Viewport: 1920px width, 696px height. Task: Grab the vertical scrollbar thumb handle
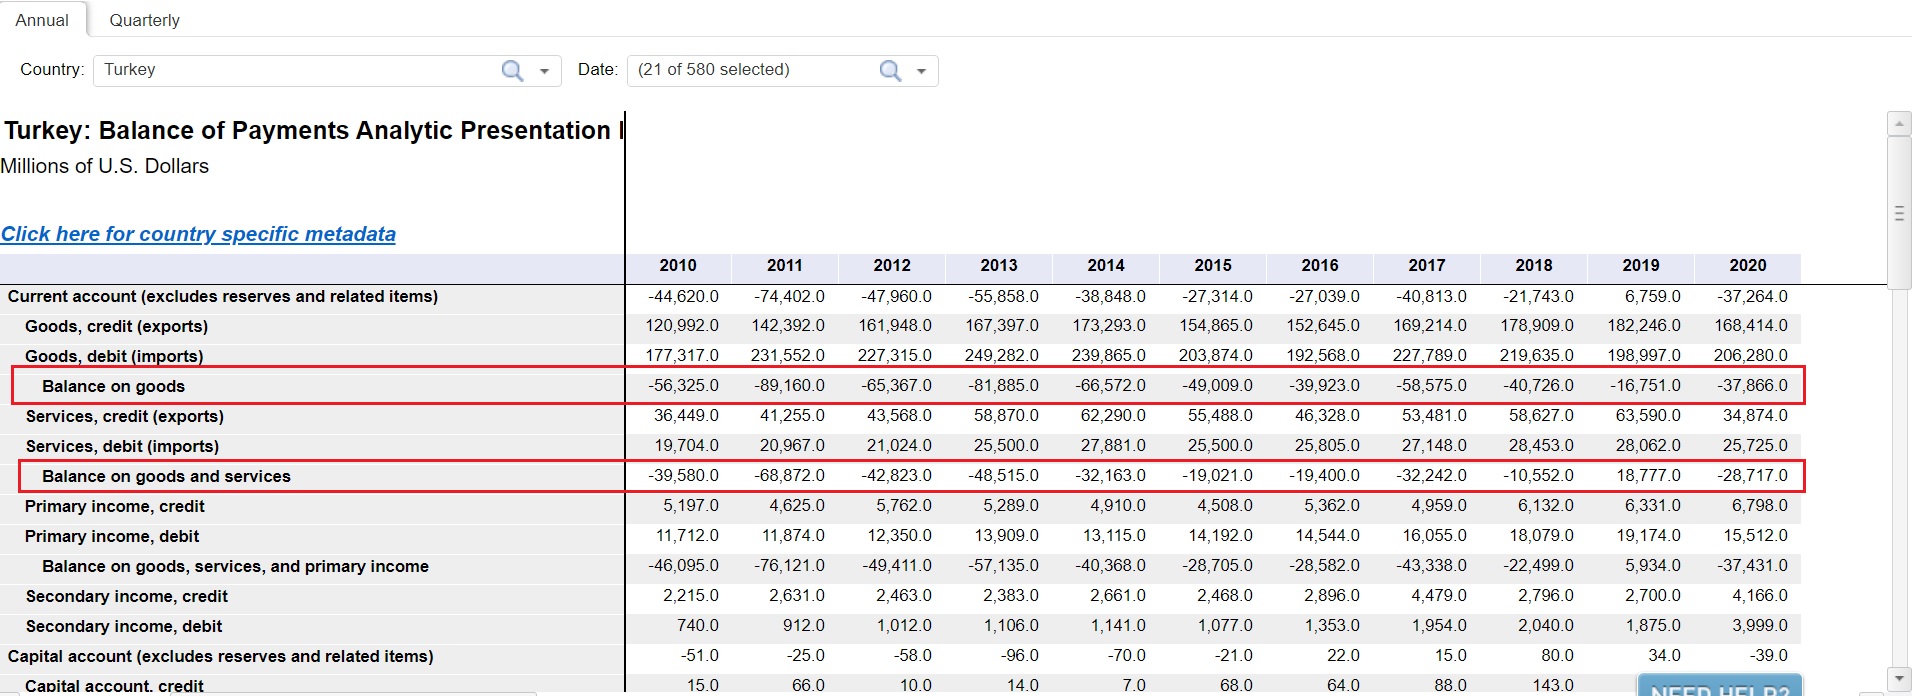1899,213
